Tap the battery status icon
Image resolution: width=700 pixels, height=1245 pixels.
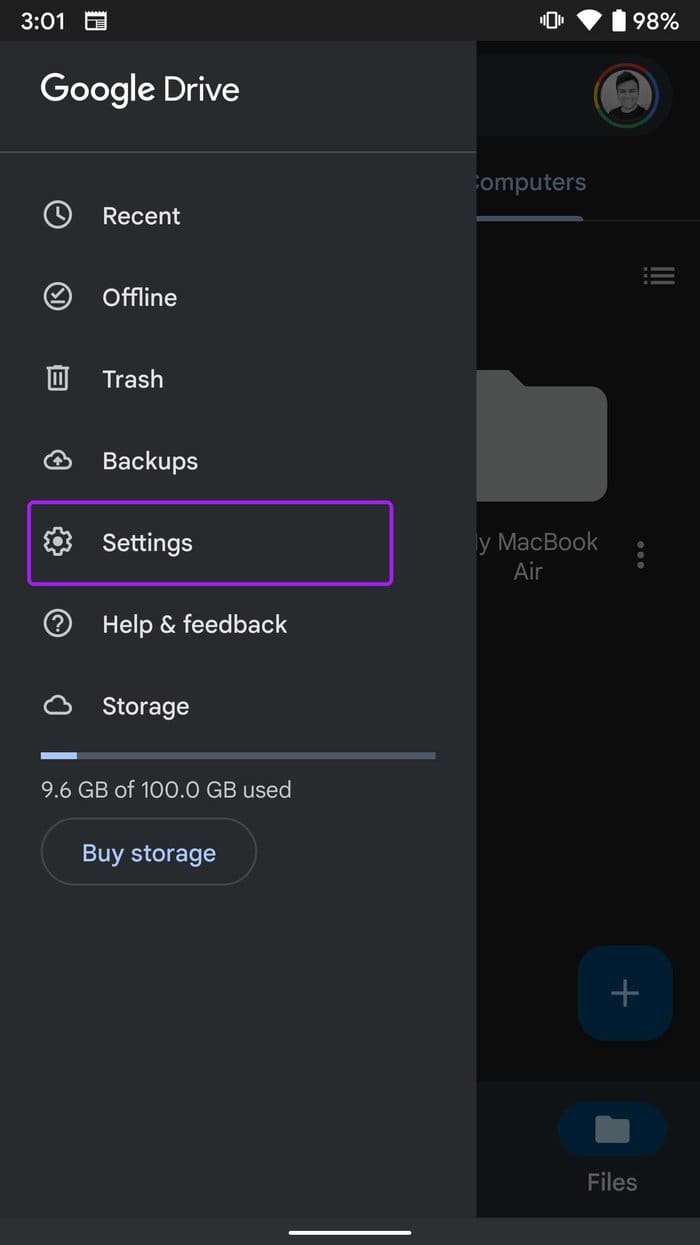[x=618, y=20]
